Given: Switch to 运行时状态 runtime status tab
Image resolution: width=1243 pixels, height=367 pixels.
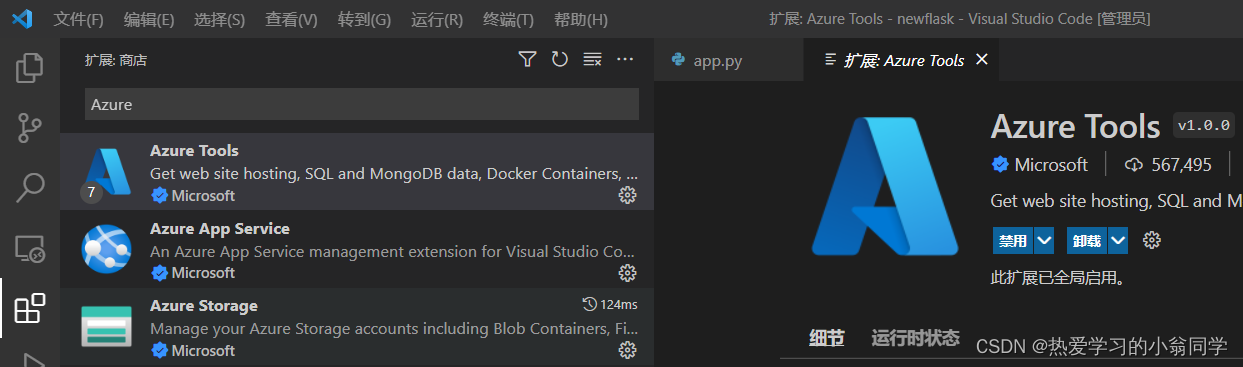Looking at the screenshot, I should [x=915, y=338].
